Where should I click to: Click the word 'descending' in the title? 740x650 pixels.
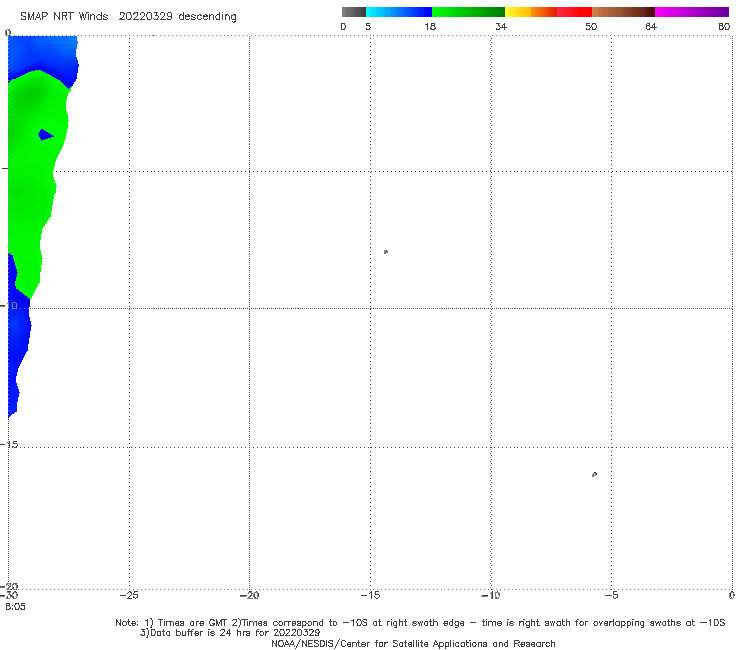pos(207,17)
